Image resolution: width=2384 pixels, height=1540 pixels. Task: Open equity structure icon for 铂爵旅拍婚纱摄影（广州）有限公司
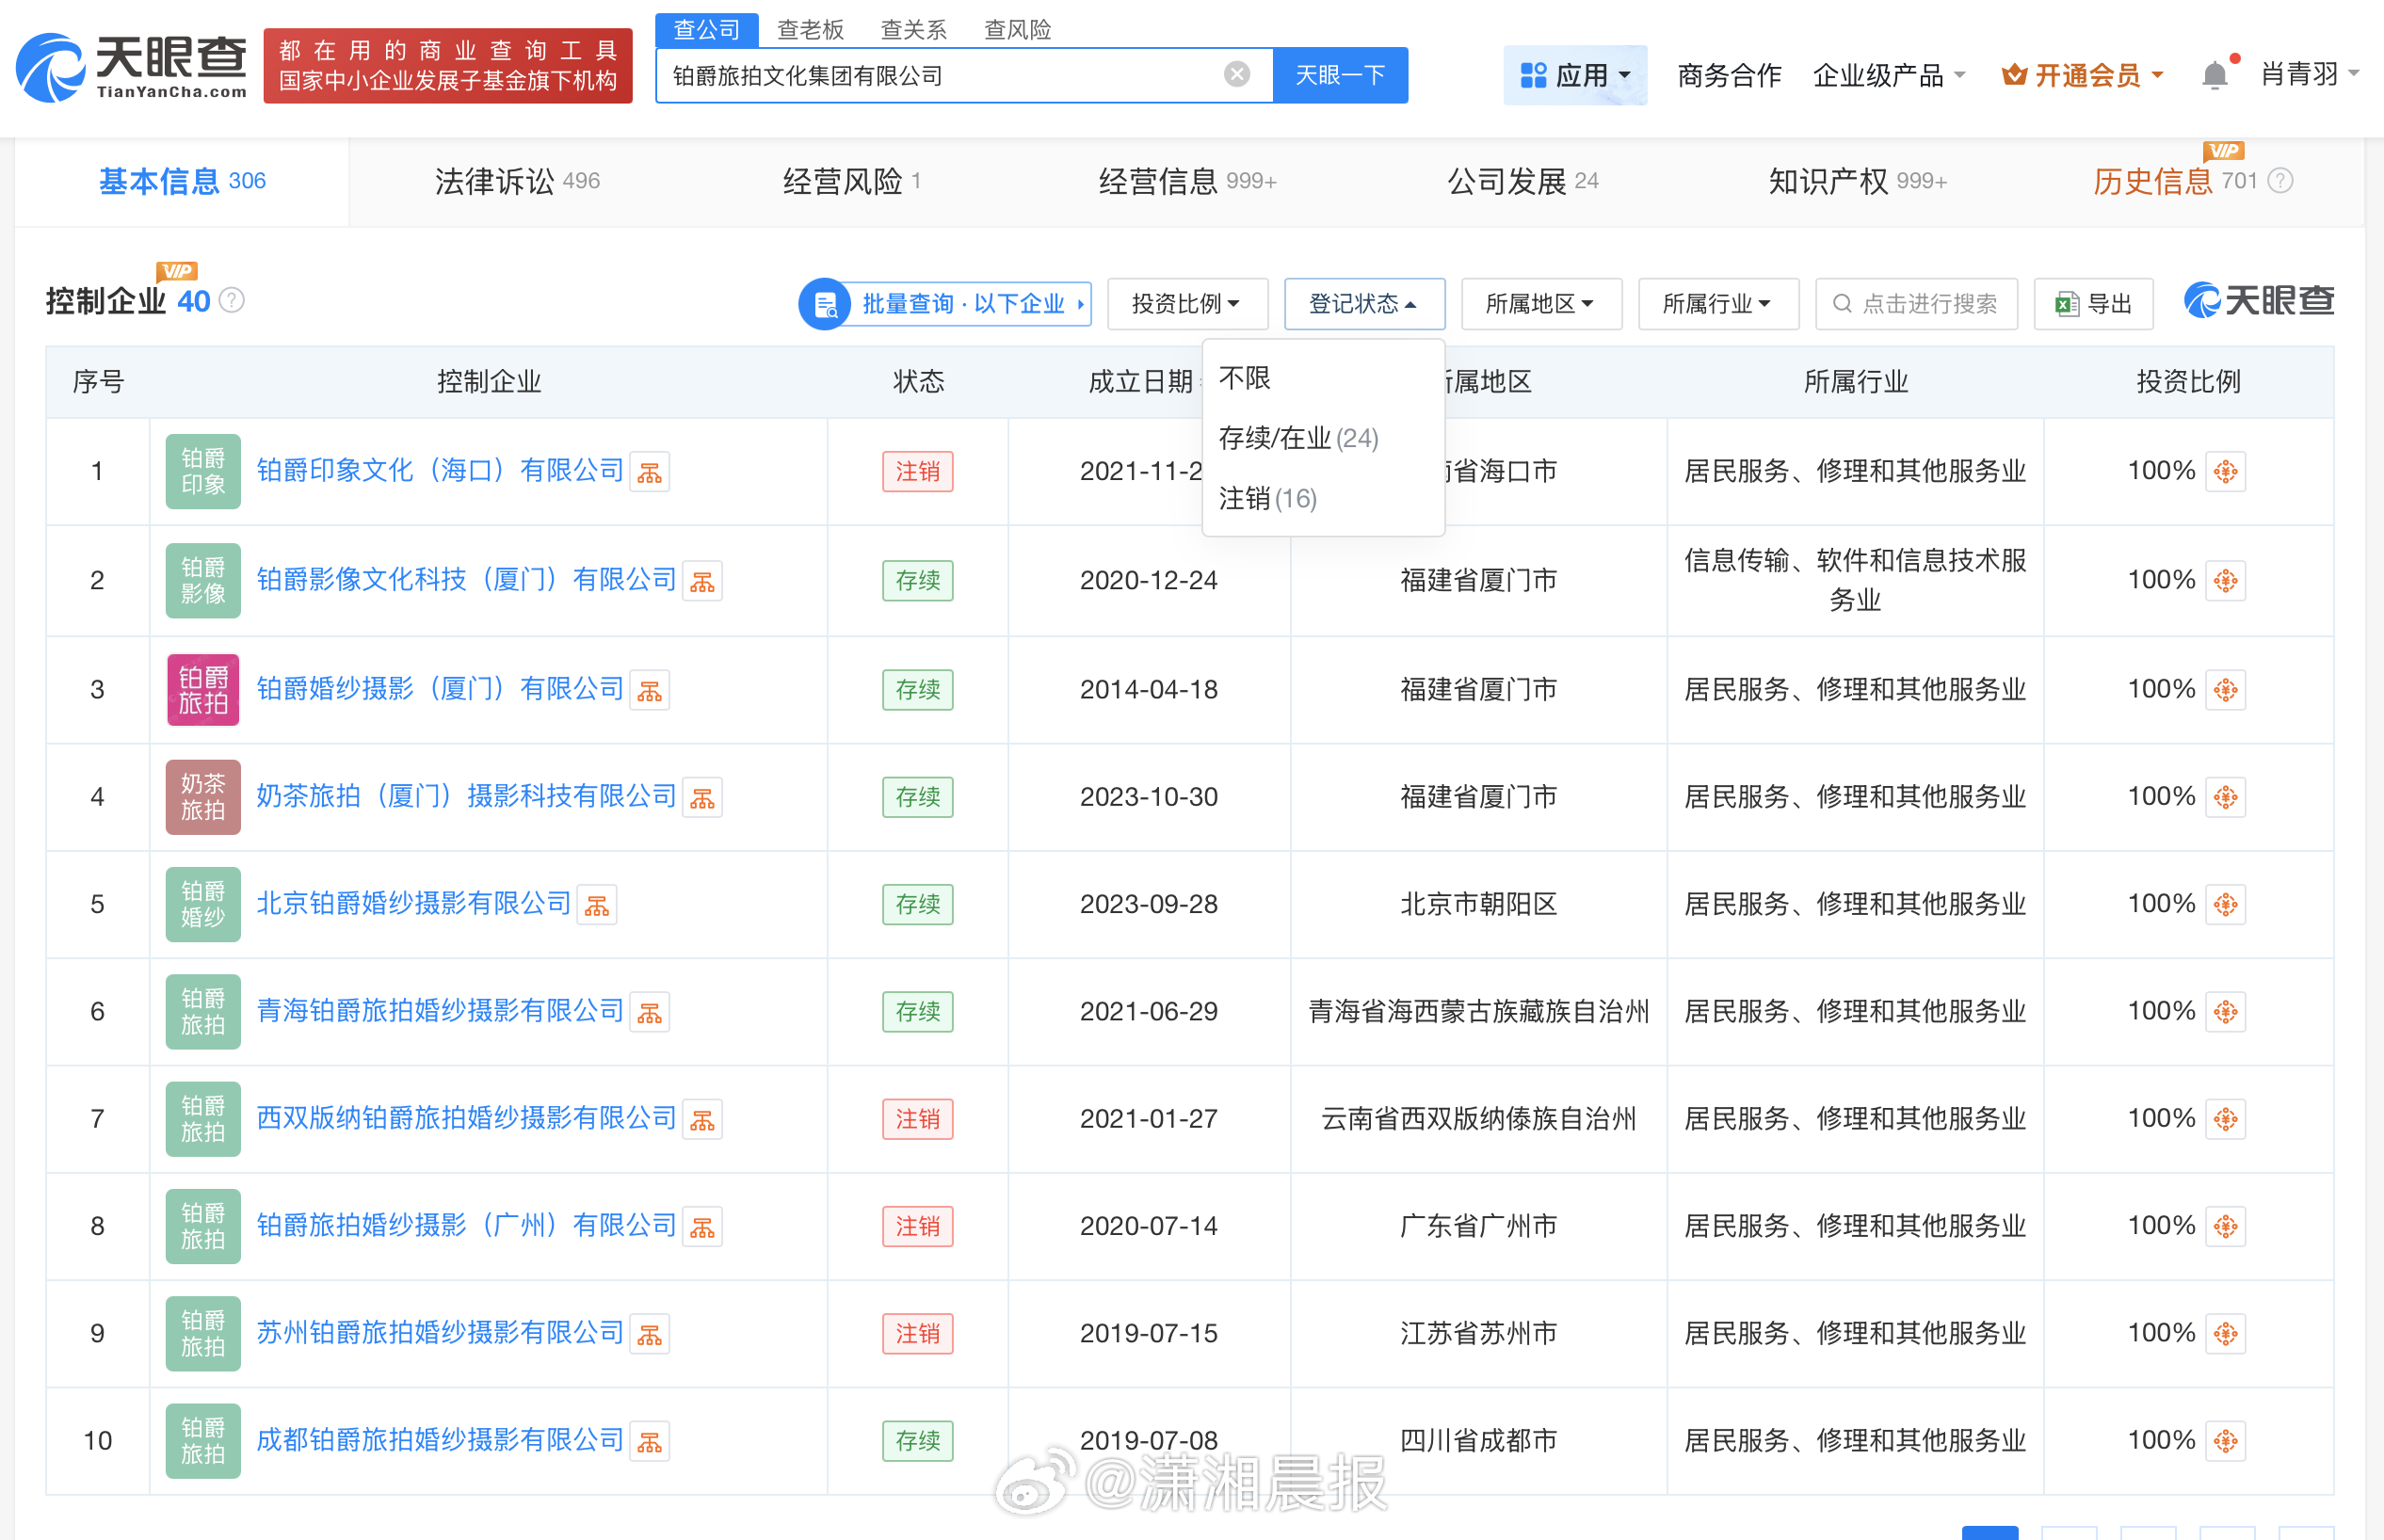tap(702, 1227)
